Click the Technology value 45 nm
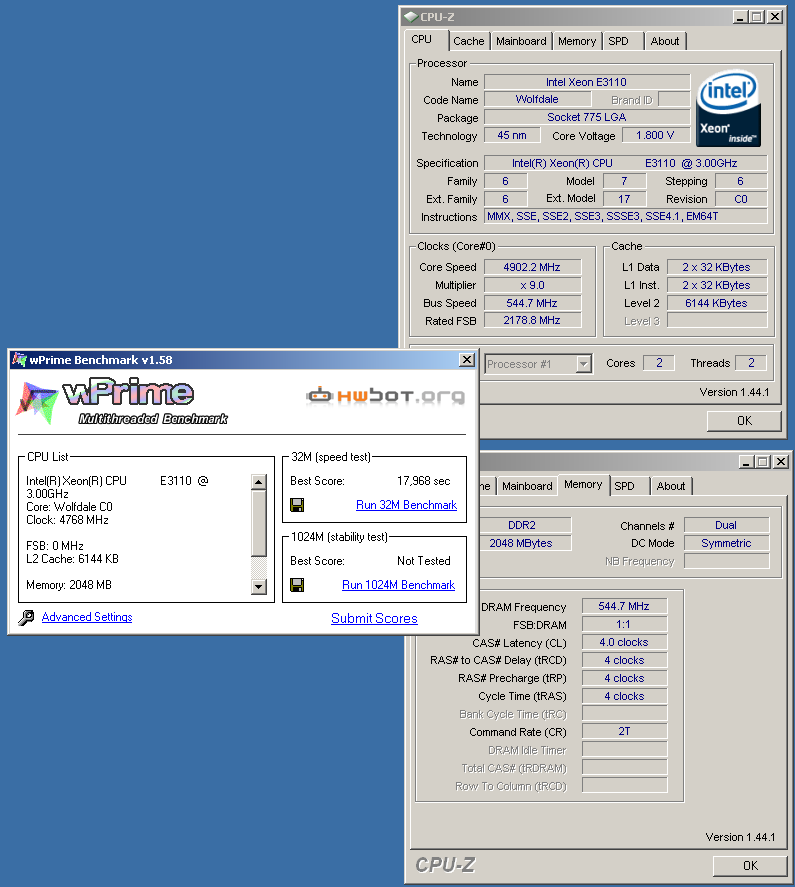This screenshot has width=795, height=887. 512,135
